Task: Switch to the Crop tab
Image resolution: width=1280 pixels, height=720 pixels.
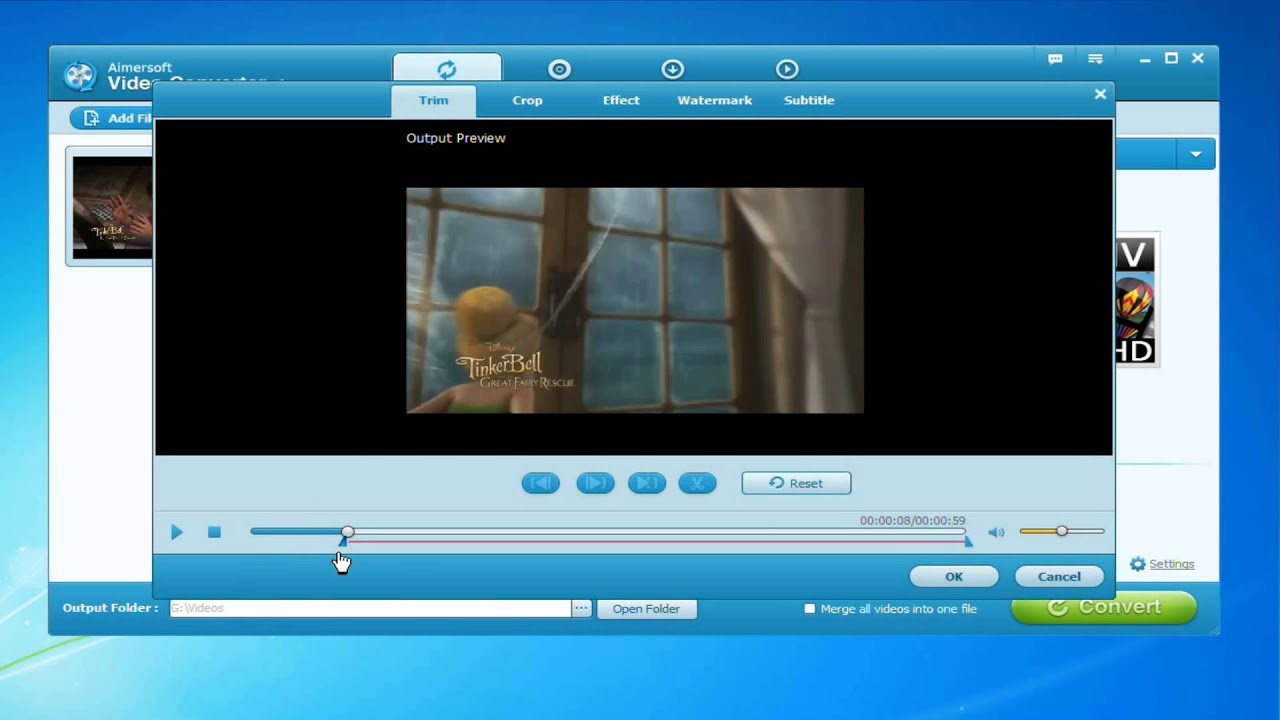Action: click(x=527, y=100)
